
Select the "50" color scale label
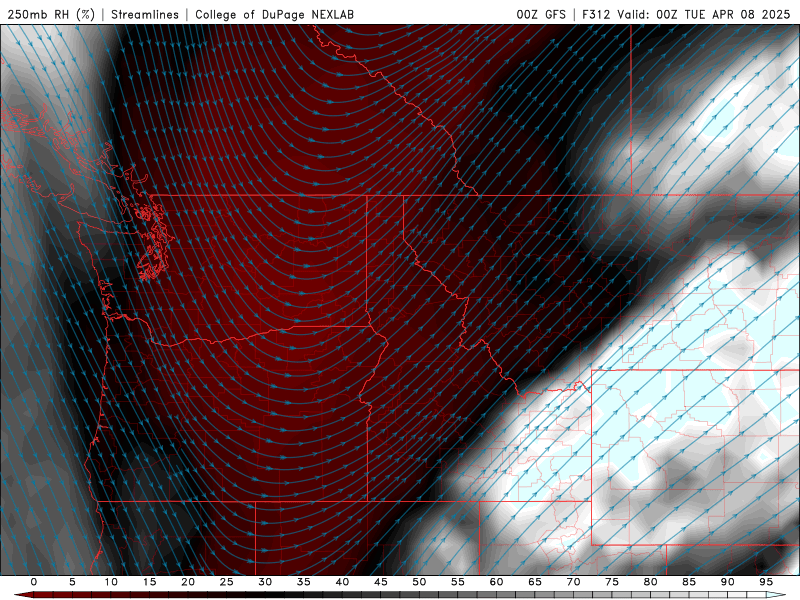419,582
